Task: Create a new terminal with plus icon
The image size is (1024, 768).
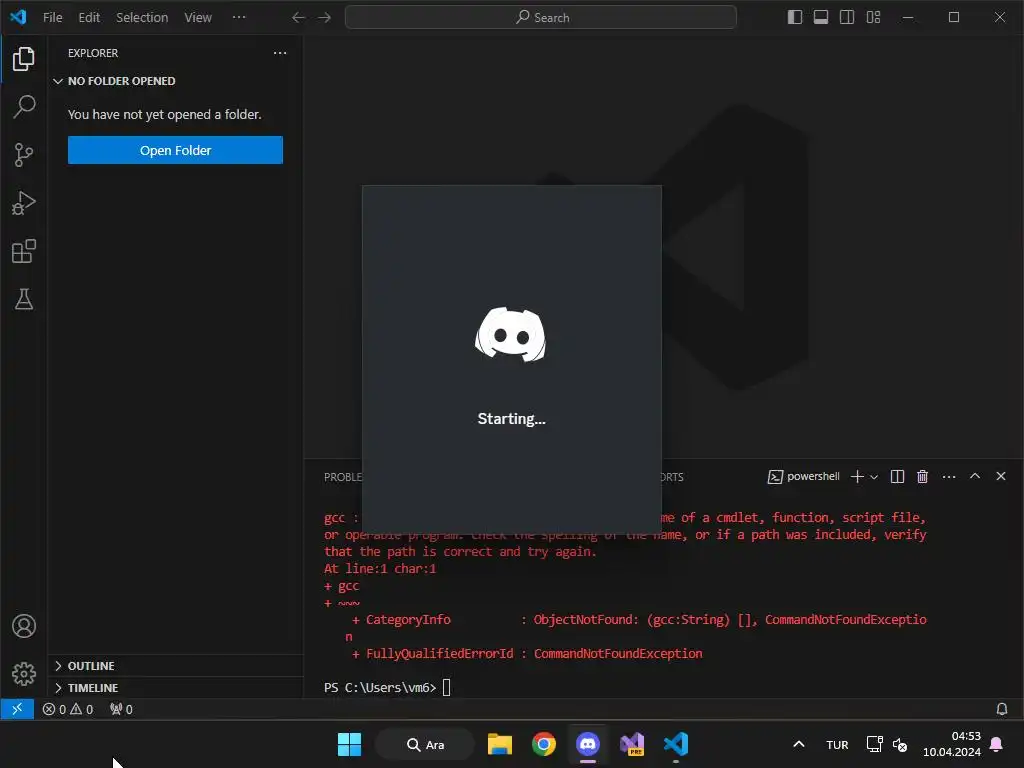Action: tap(857, 477)
